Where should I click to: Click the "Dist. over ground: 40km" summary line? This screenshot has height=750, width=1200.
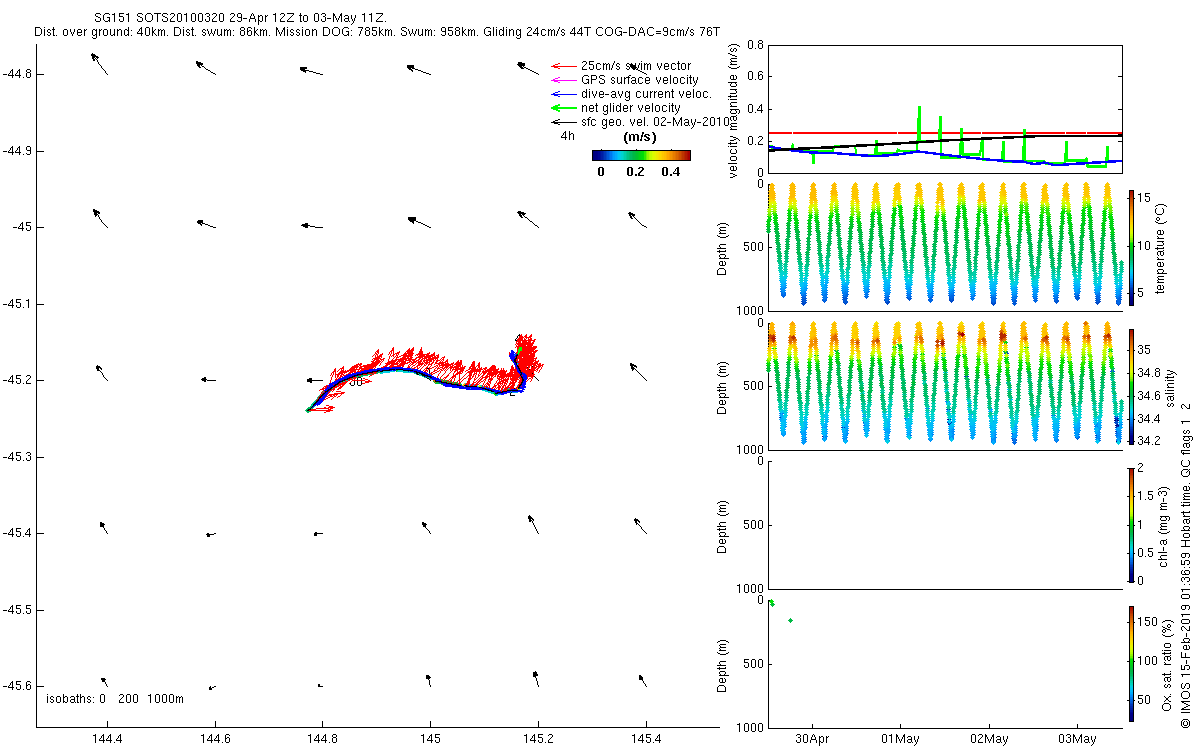376,33
